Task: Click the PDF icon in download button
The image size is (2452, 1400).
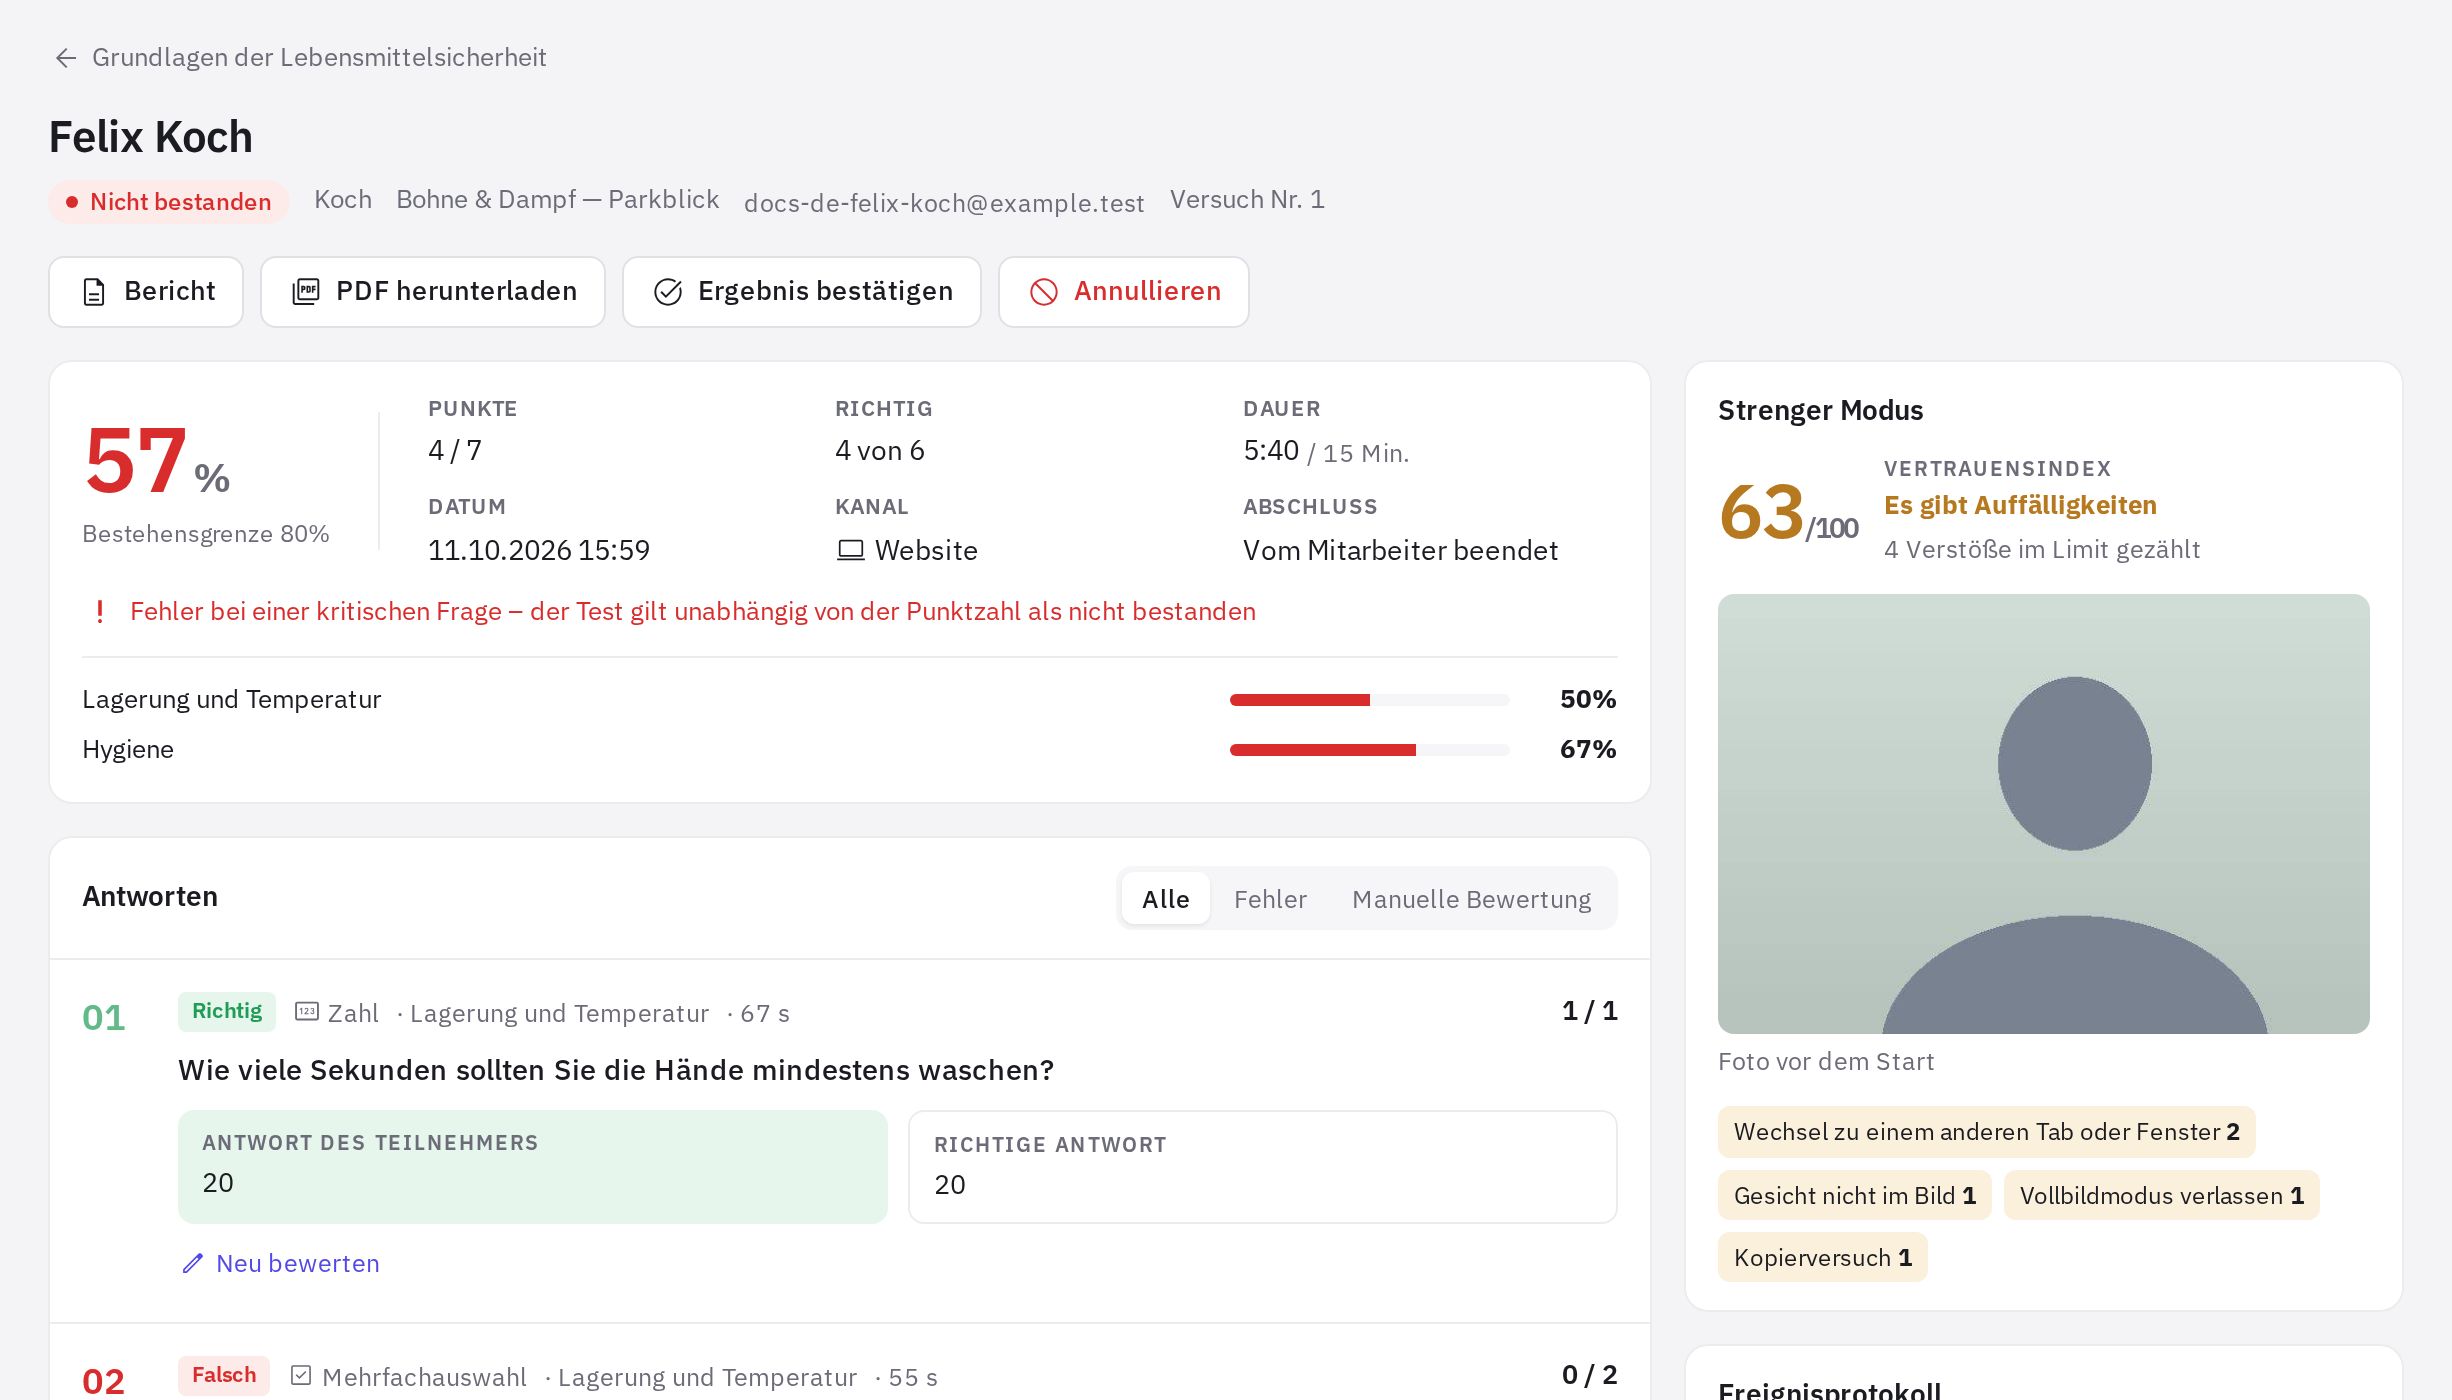Action: point(306,292)
